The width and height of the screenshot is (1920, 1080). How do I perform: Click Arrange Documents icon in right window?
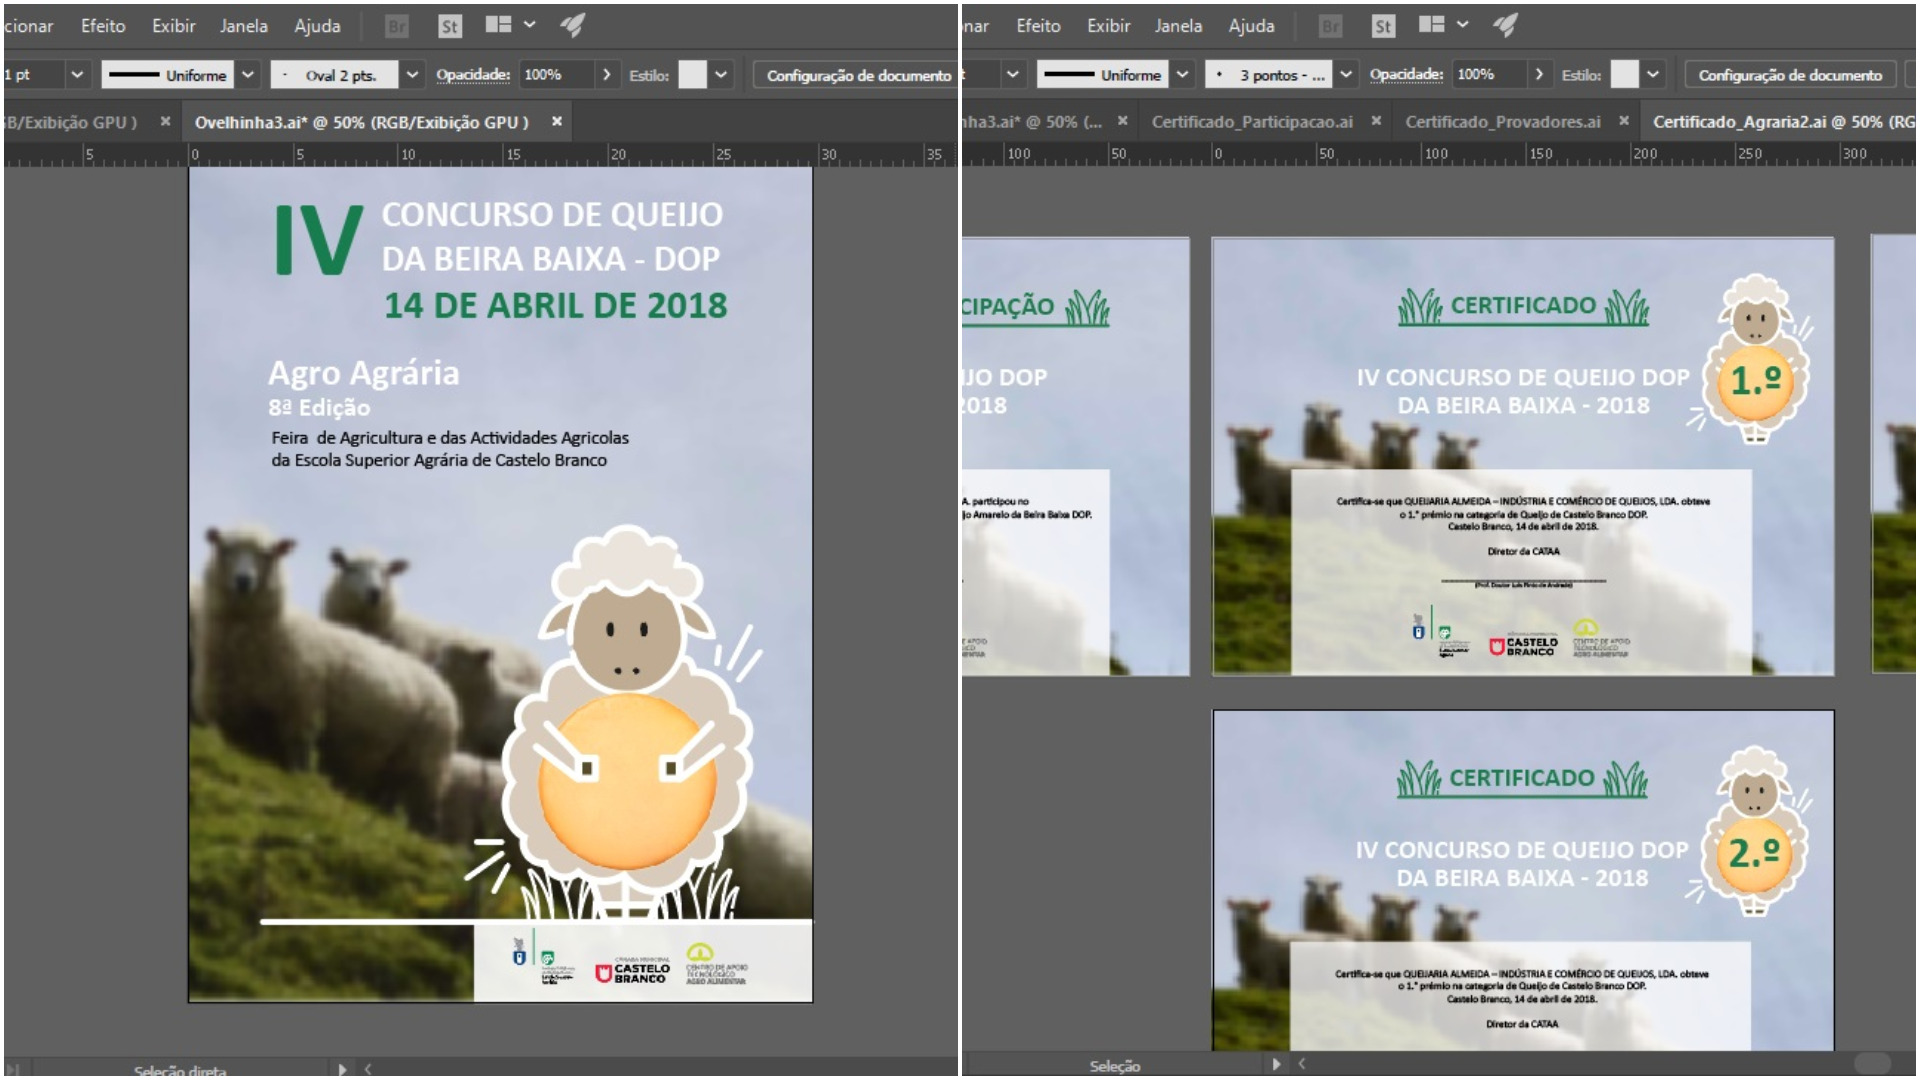click(1432, 25)
